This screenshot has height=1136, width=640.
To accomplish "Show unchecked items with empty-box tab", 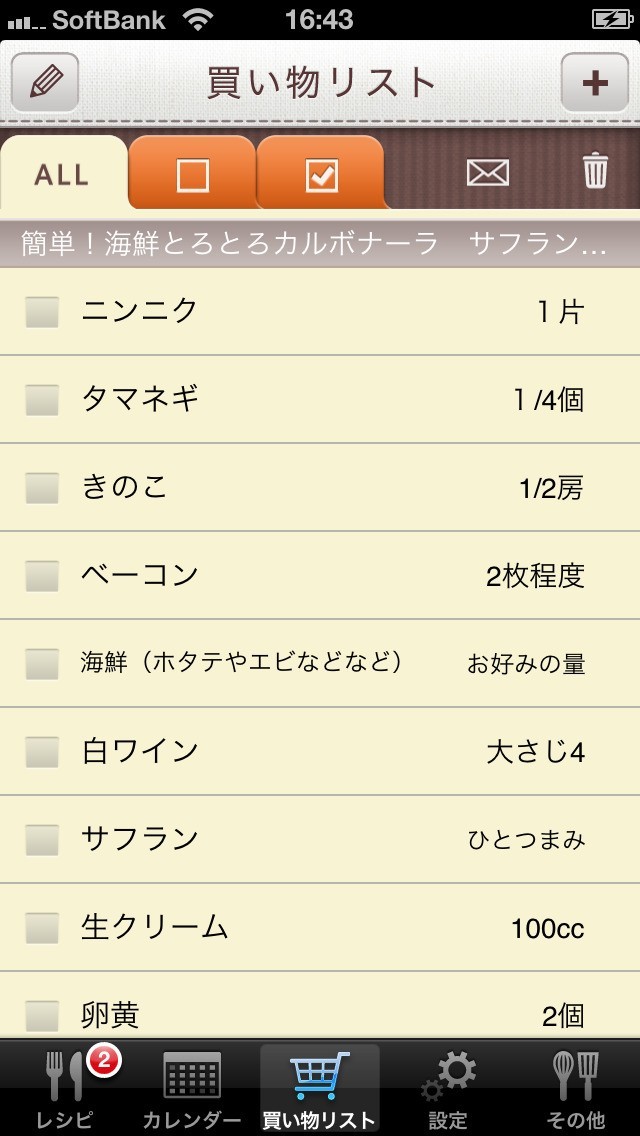I will (192, 175).
